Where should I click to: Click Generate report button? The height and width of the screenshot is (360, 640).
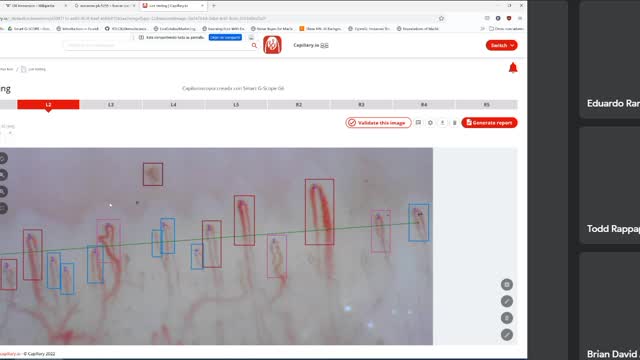(x=489, y=123)
